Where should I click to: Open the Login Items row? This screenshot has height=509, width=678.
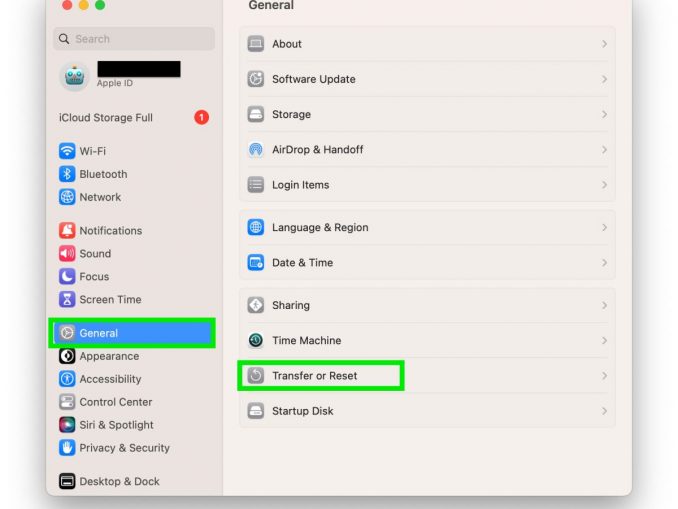pyautogui.click(x=427, y=185)
